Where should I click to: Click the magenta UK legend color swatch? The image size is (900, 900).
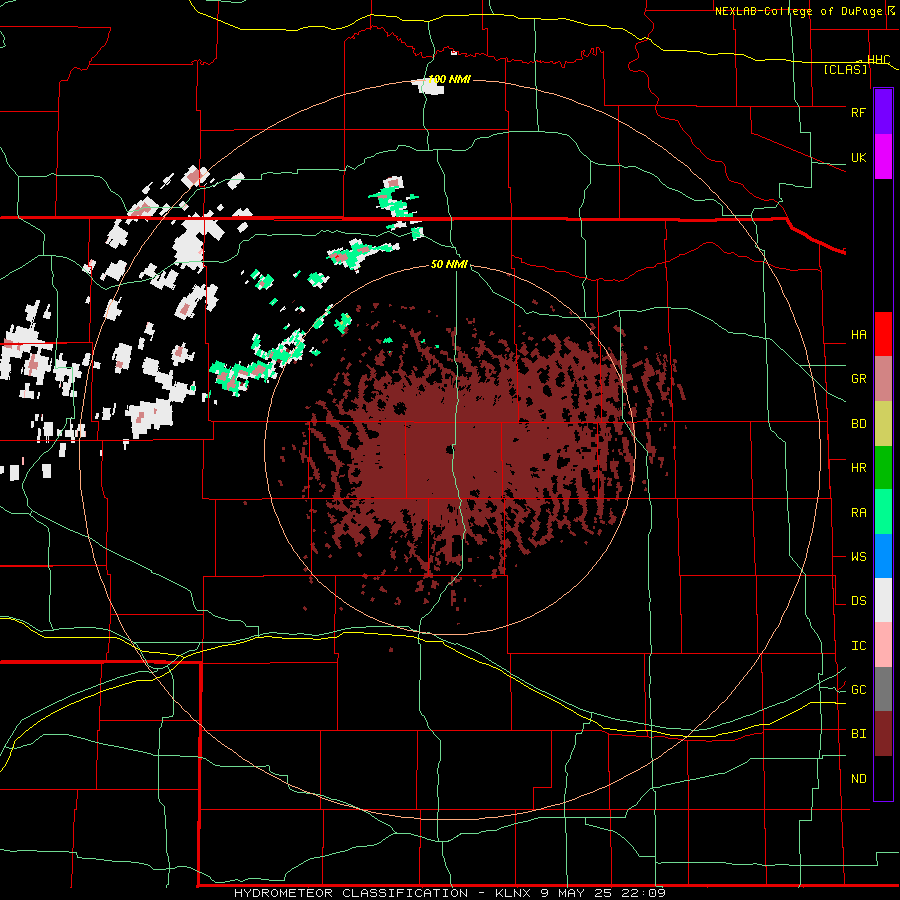tap(883, 157)
